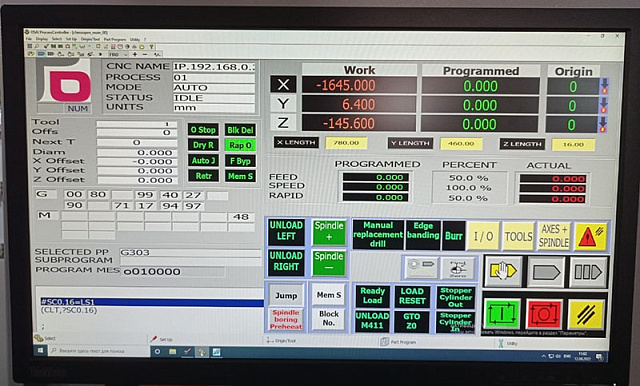Screen dimensions: 640x386
Task: Click the toolbar plus override button
Action: 135,54
